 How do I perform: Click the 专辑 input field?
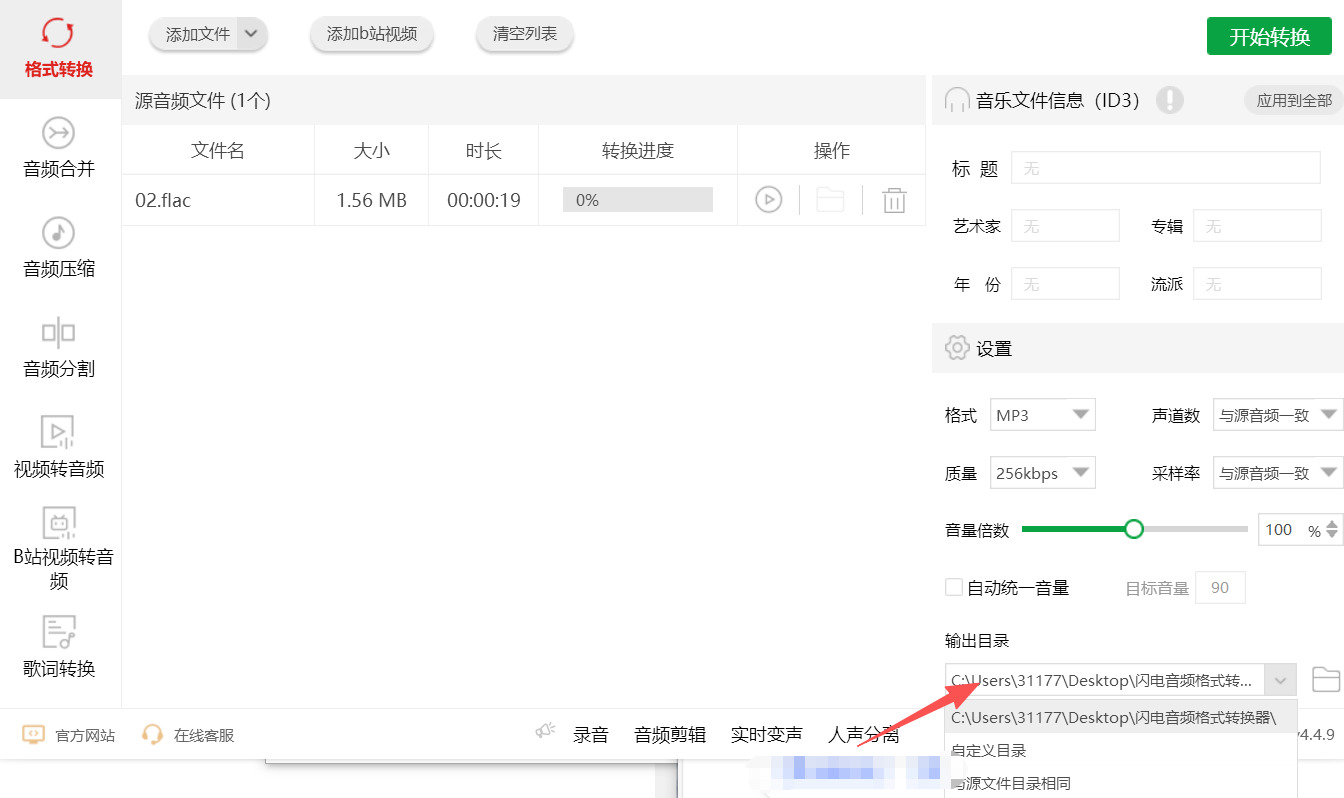1257,226
